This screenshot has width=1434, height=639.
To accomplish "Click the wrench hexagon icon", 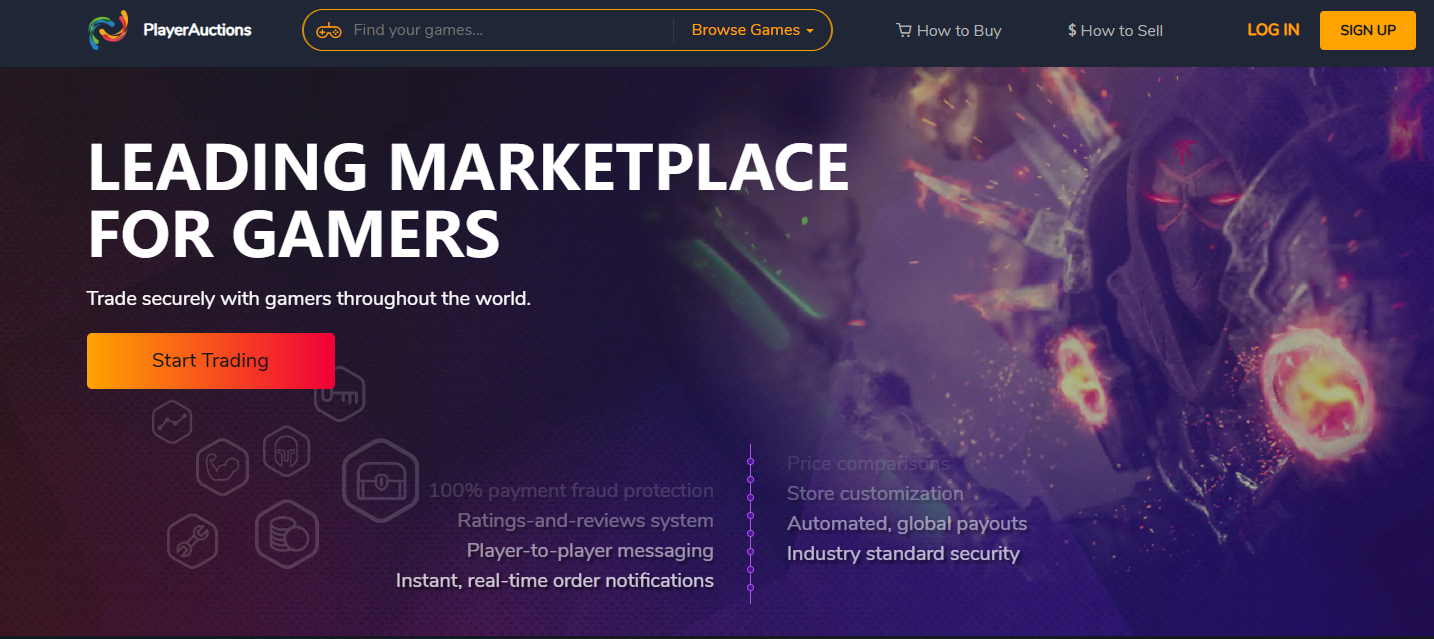I will pos(192,540).
